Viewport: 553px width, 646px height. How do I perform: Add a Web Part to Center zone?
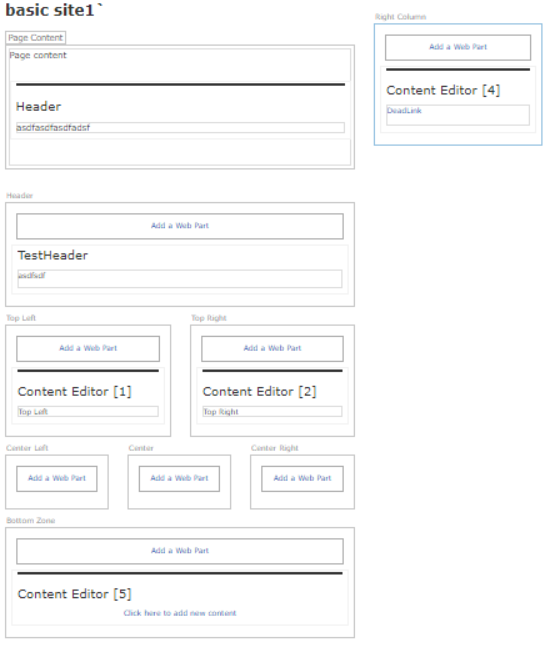point(179,479)
